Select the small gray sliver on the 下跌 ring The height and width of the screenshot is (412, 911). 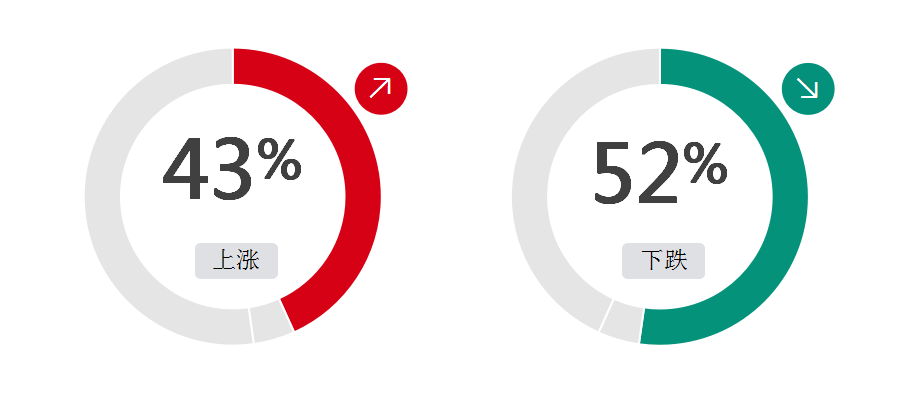pyautogui.click(x=622, y=322)
